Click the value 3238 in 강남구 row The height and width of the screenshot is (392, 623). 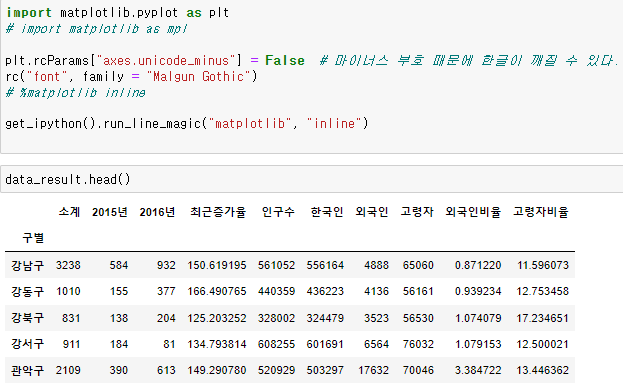68,265
